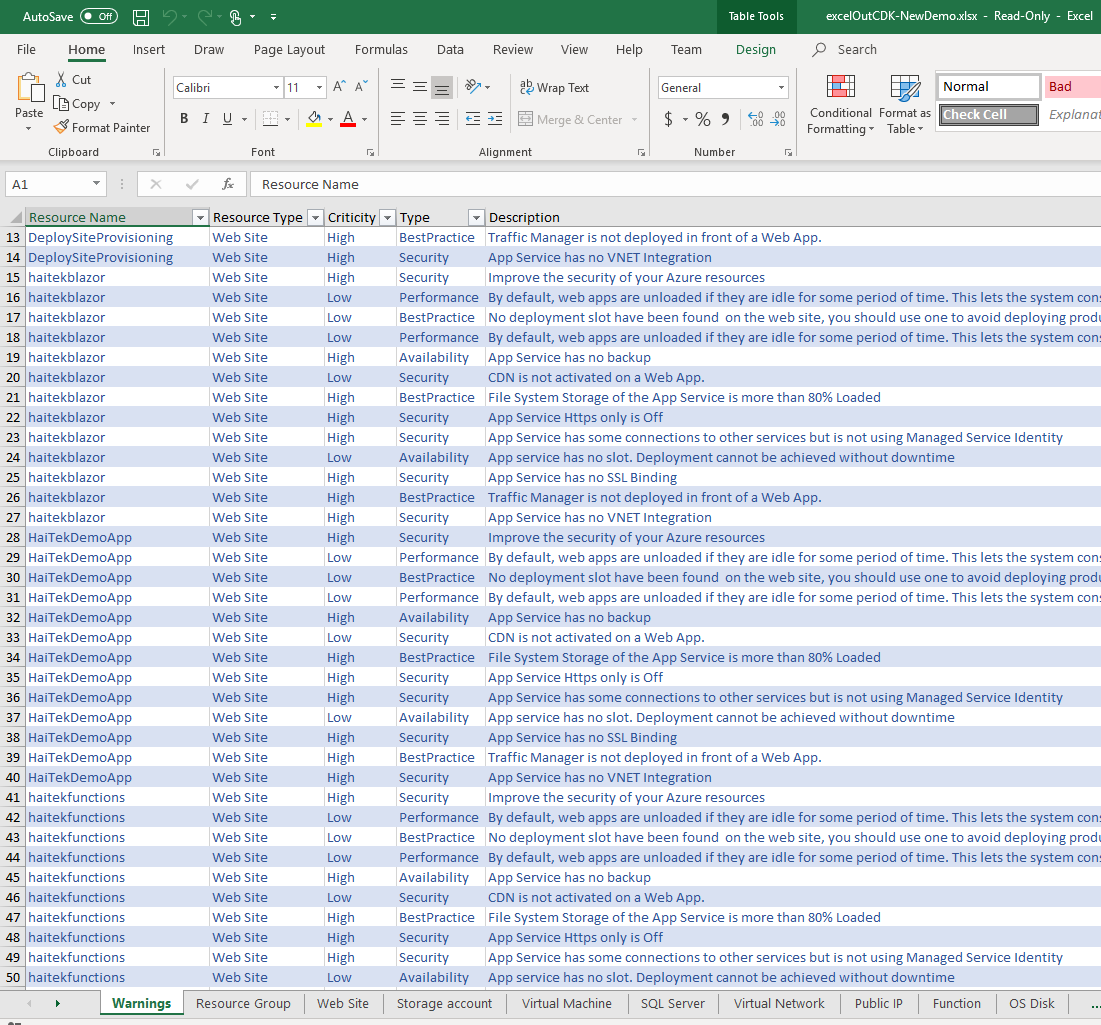Open the File menu

pos(26,50)
